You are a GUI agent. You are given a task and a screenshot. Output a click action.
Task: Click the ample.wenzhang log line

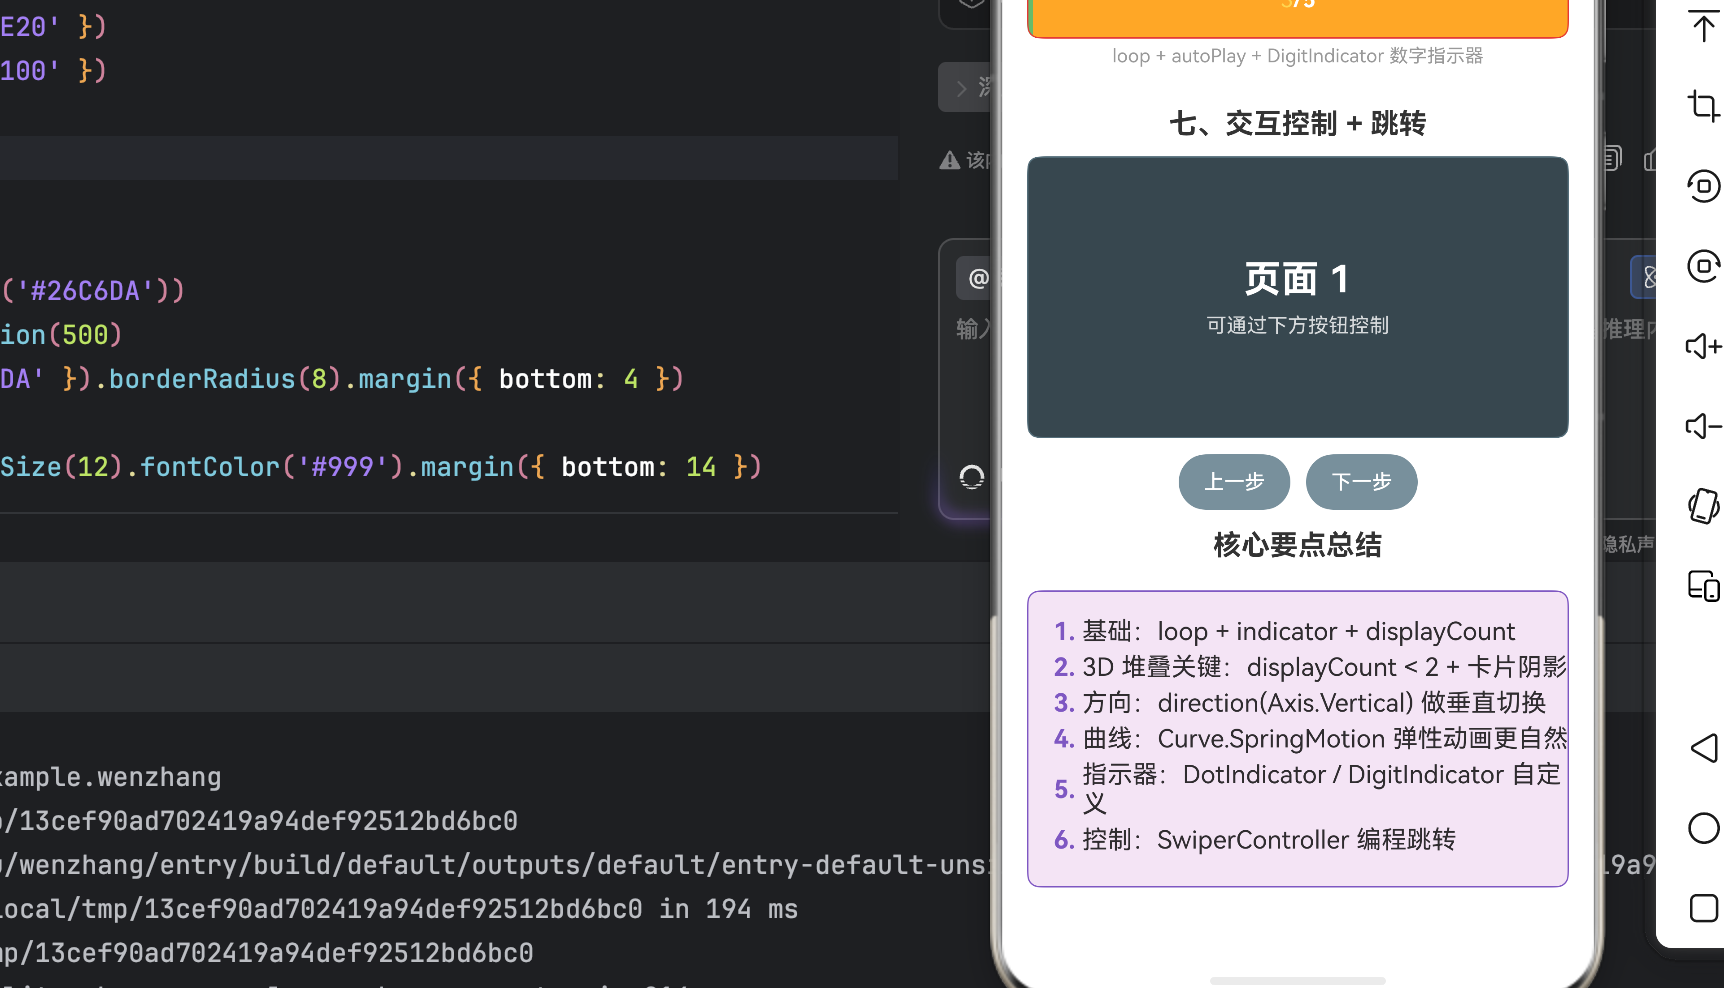(111, 777)
